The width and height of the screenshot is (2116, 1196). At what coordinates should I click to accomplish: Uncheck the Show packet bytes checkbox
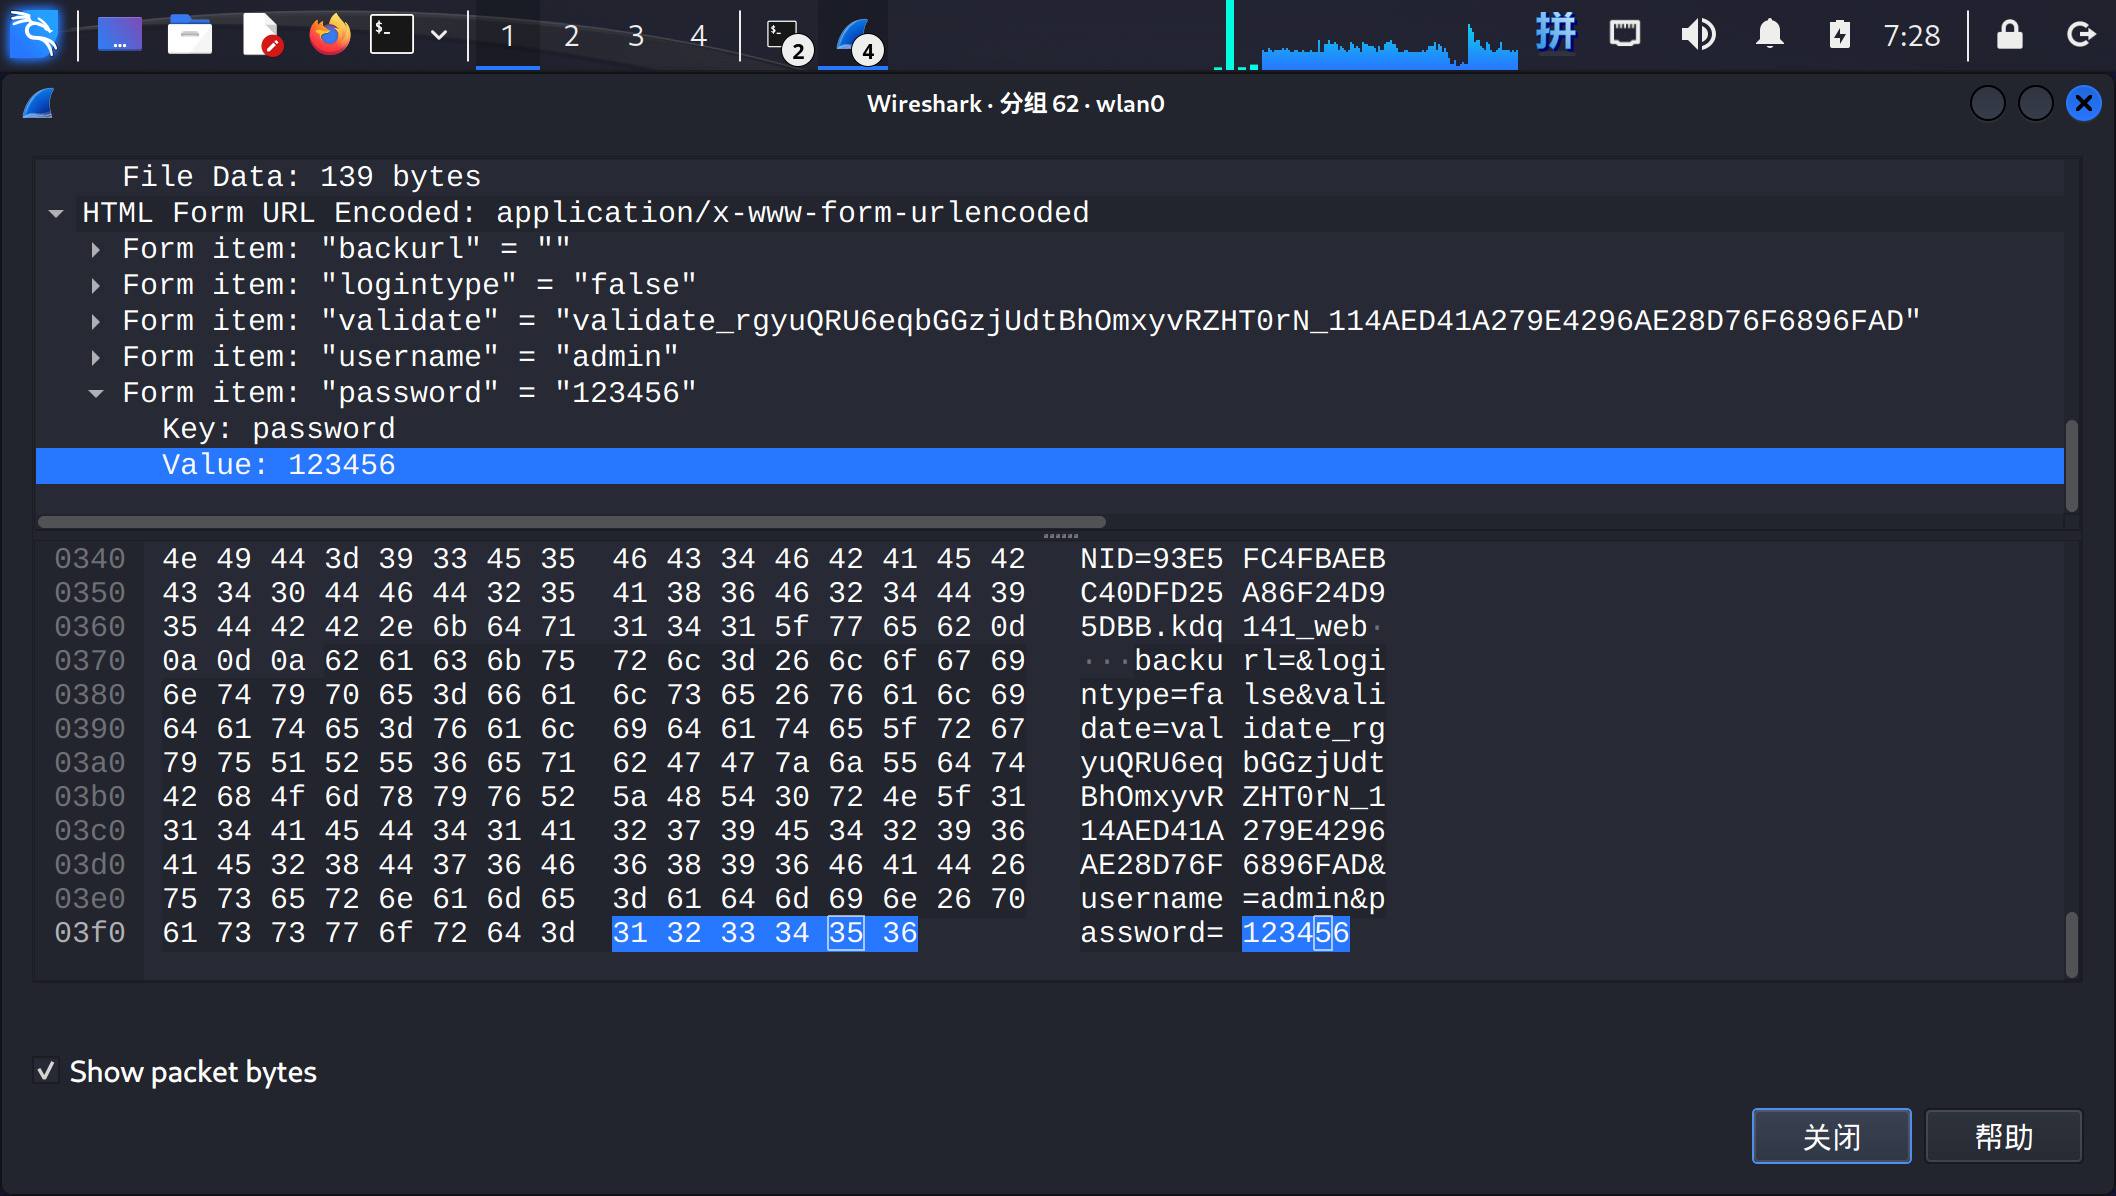(x=46, y=1071)
